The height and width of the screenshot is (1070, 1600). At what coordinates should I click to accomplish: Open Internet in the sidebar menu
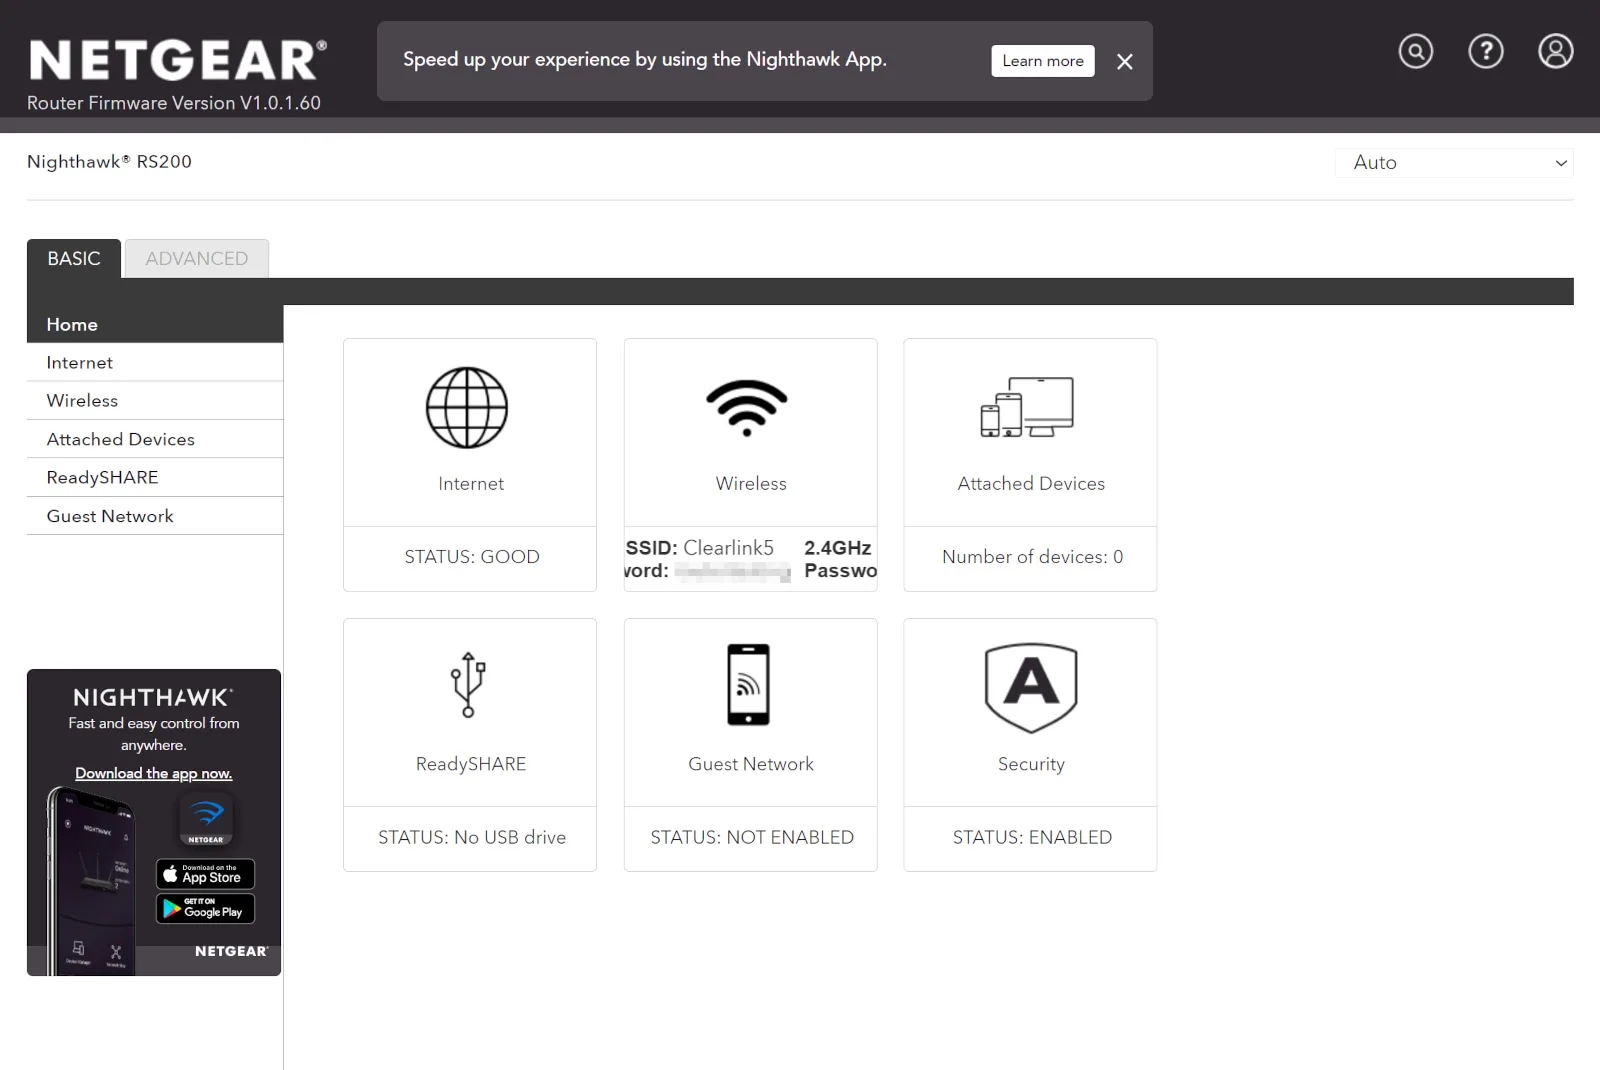(155, 362)
